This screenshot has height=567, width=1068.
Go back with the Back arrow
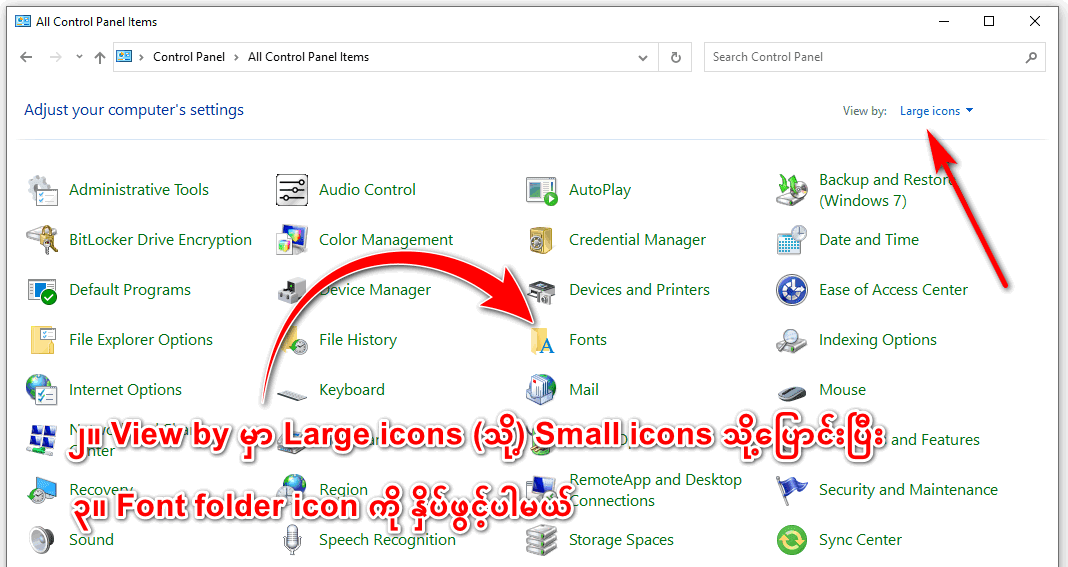[x=26, y=57]
